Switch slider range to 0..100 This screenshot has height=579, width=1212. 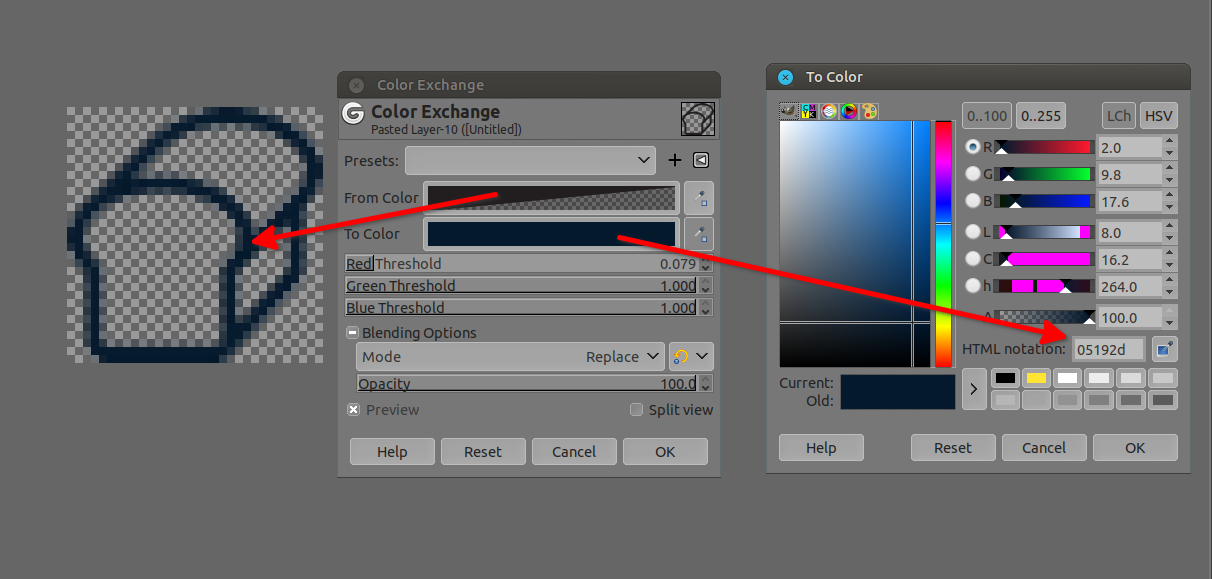[987, 115]
